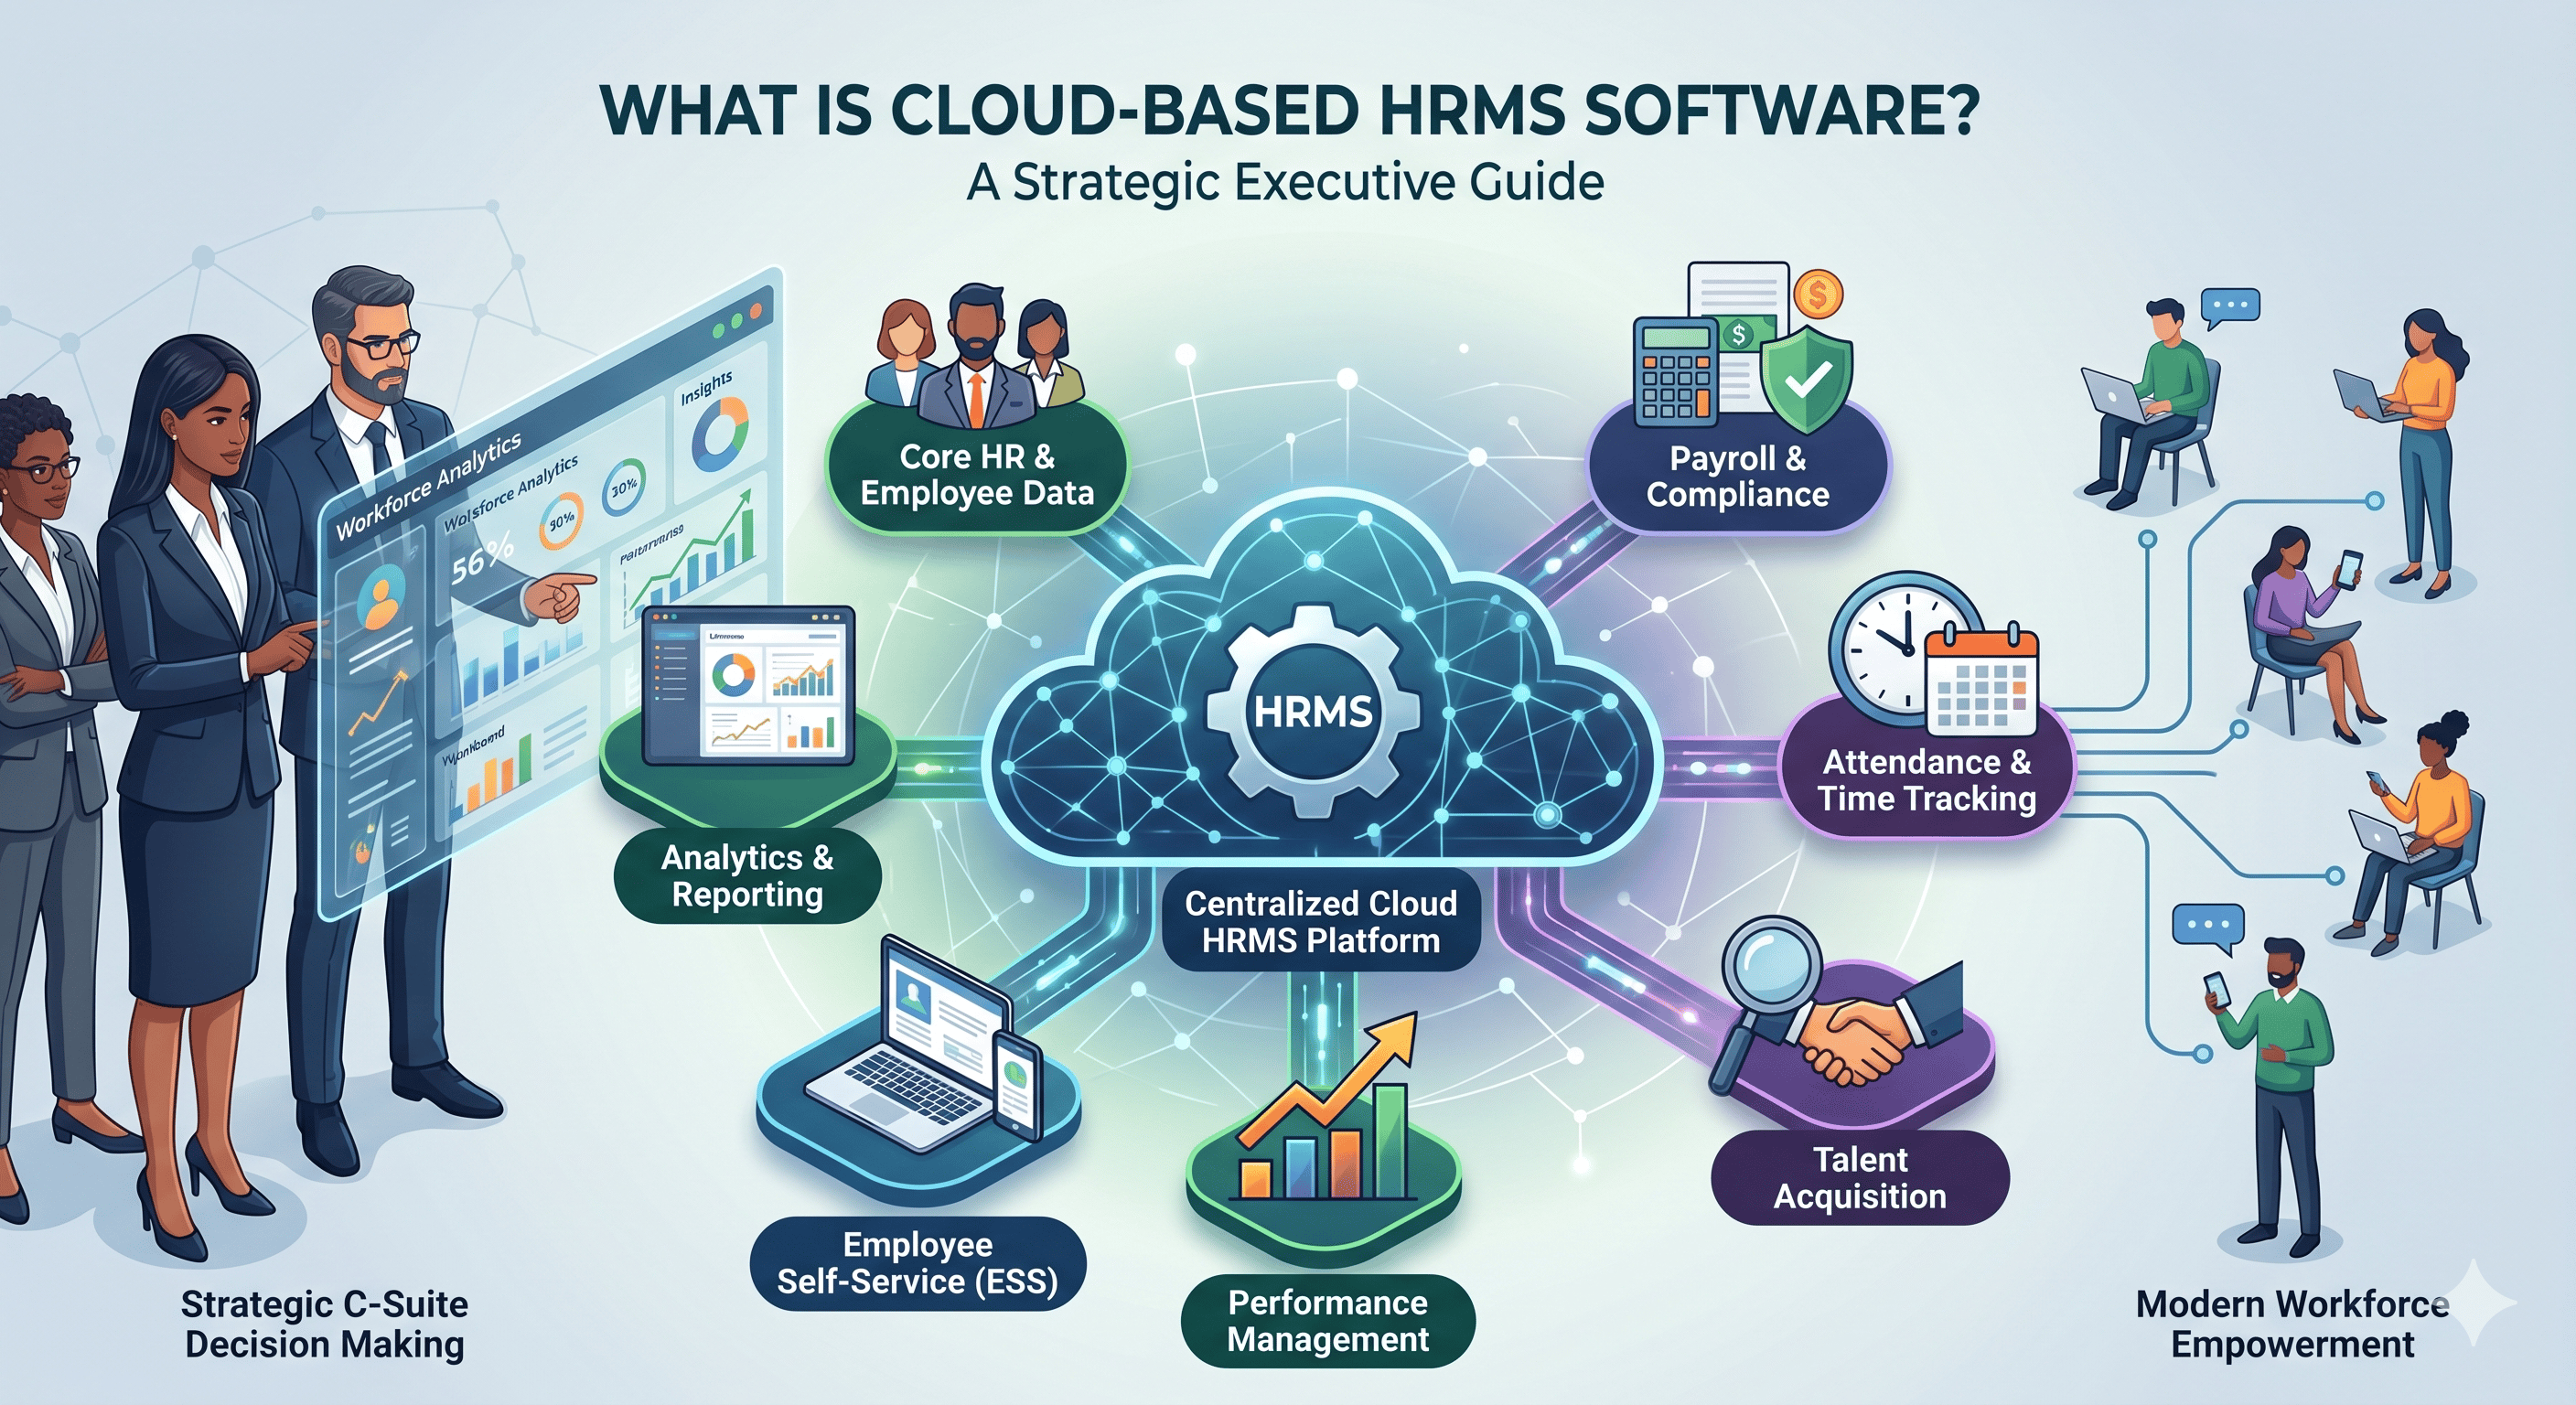Click the Talent Acquisition label

pos(1860,1178)
